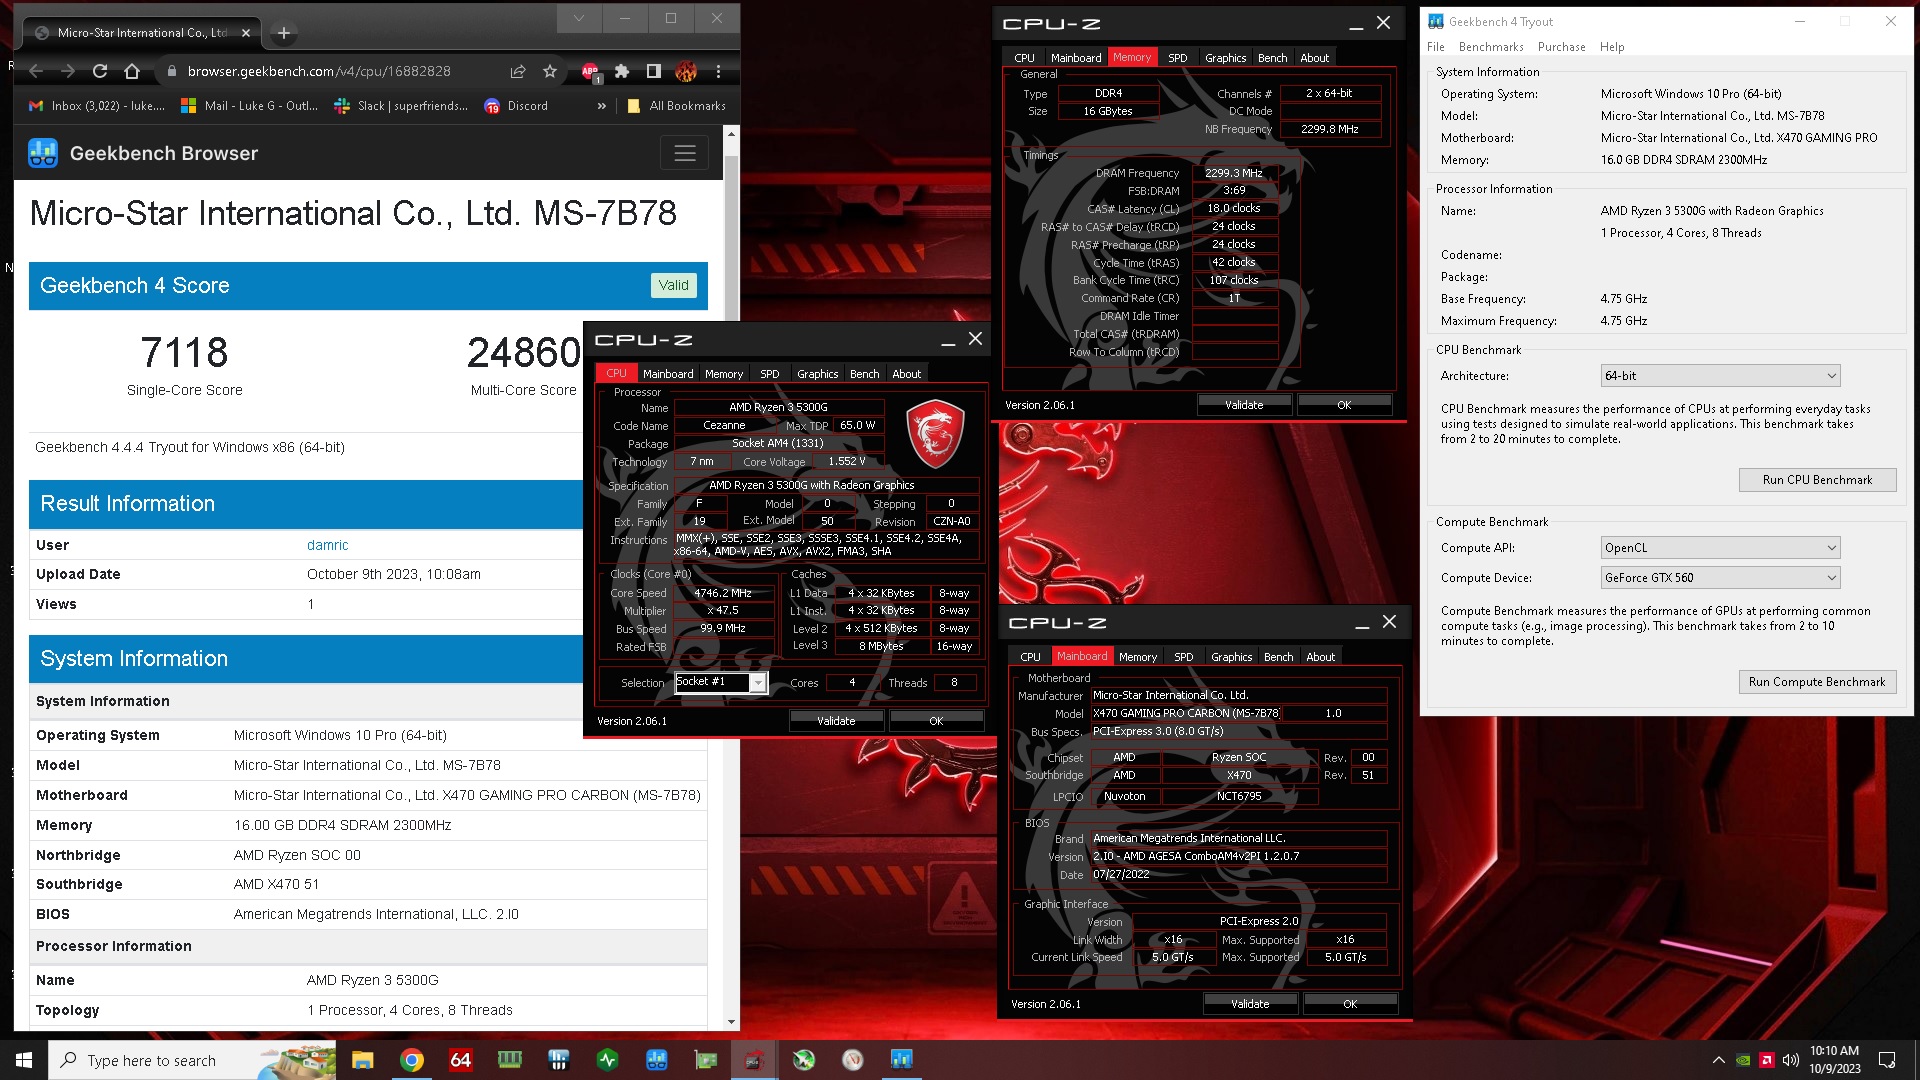This screenshot has height=1080, width=1920.
Task: Open the Mail - Luke G Outlook bookmark
Action: point(249,106)
